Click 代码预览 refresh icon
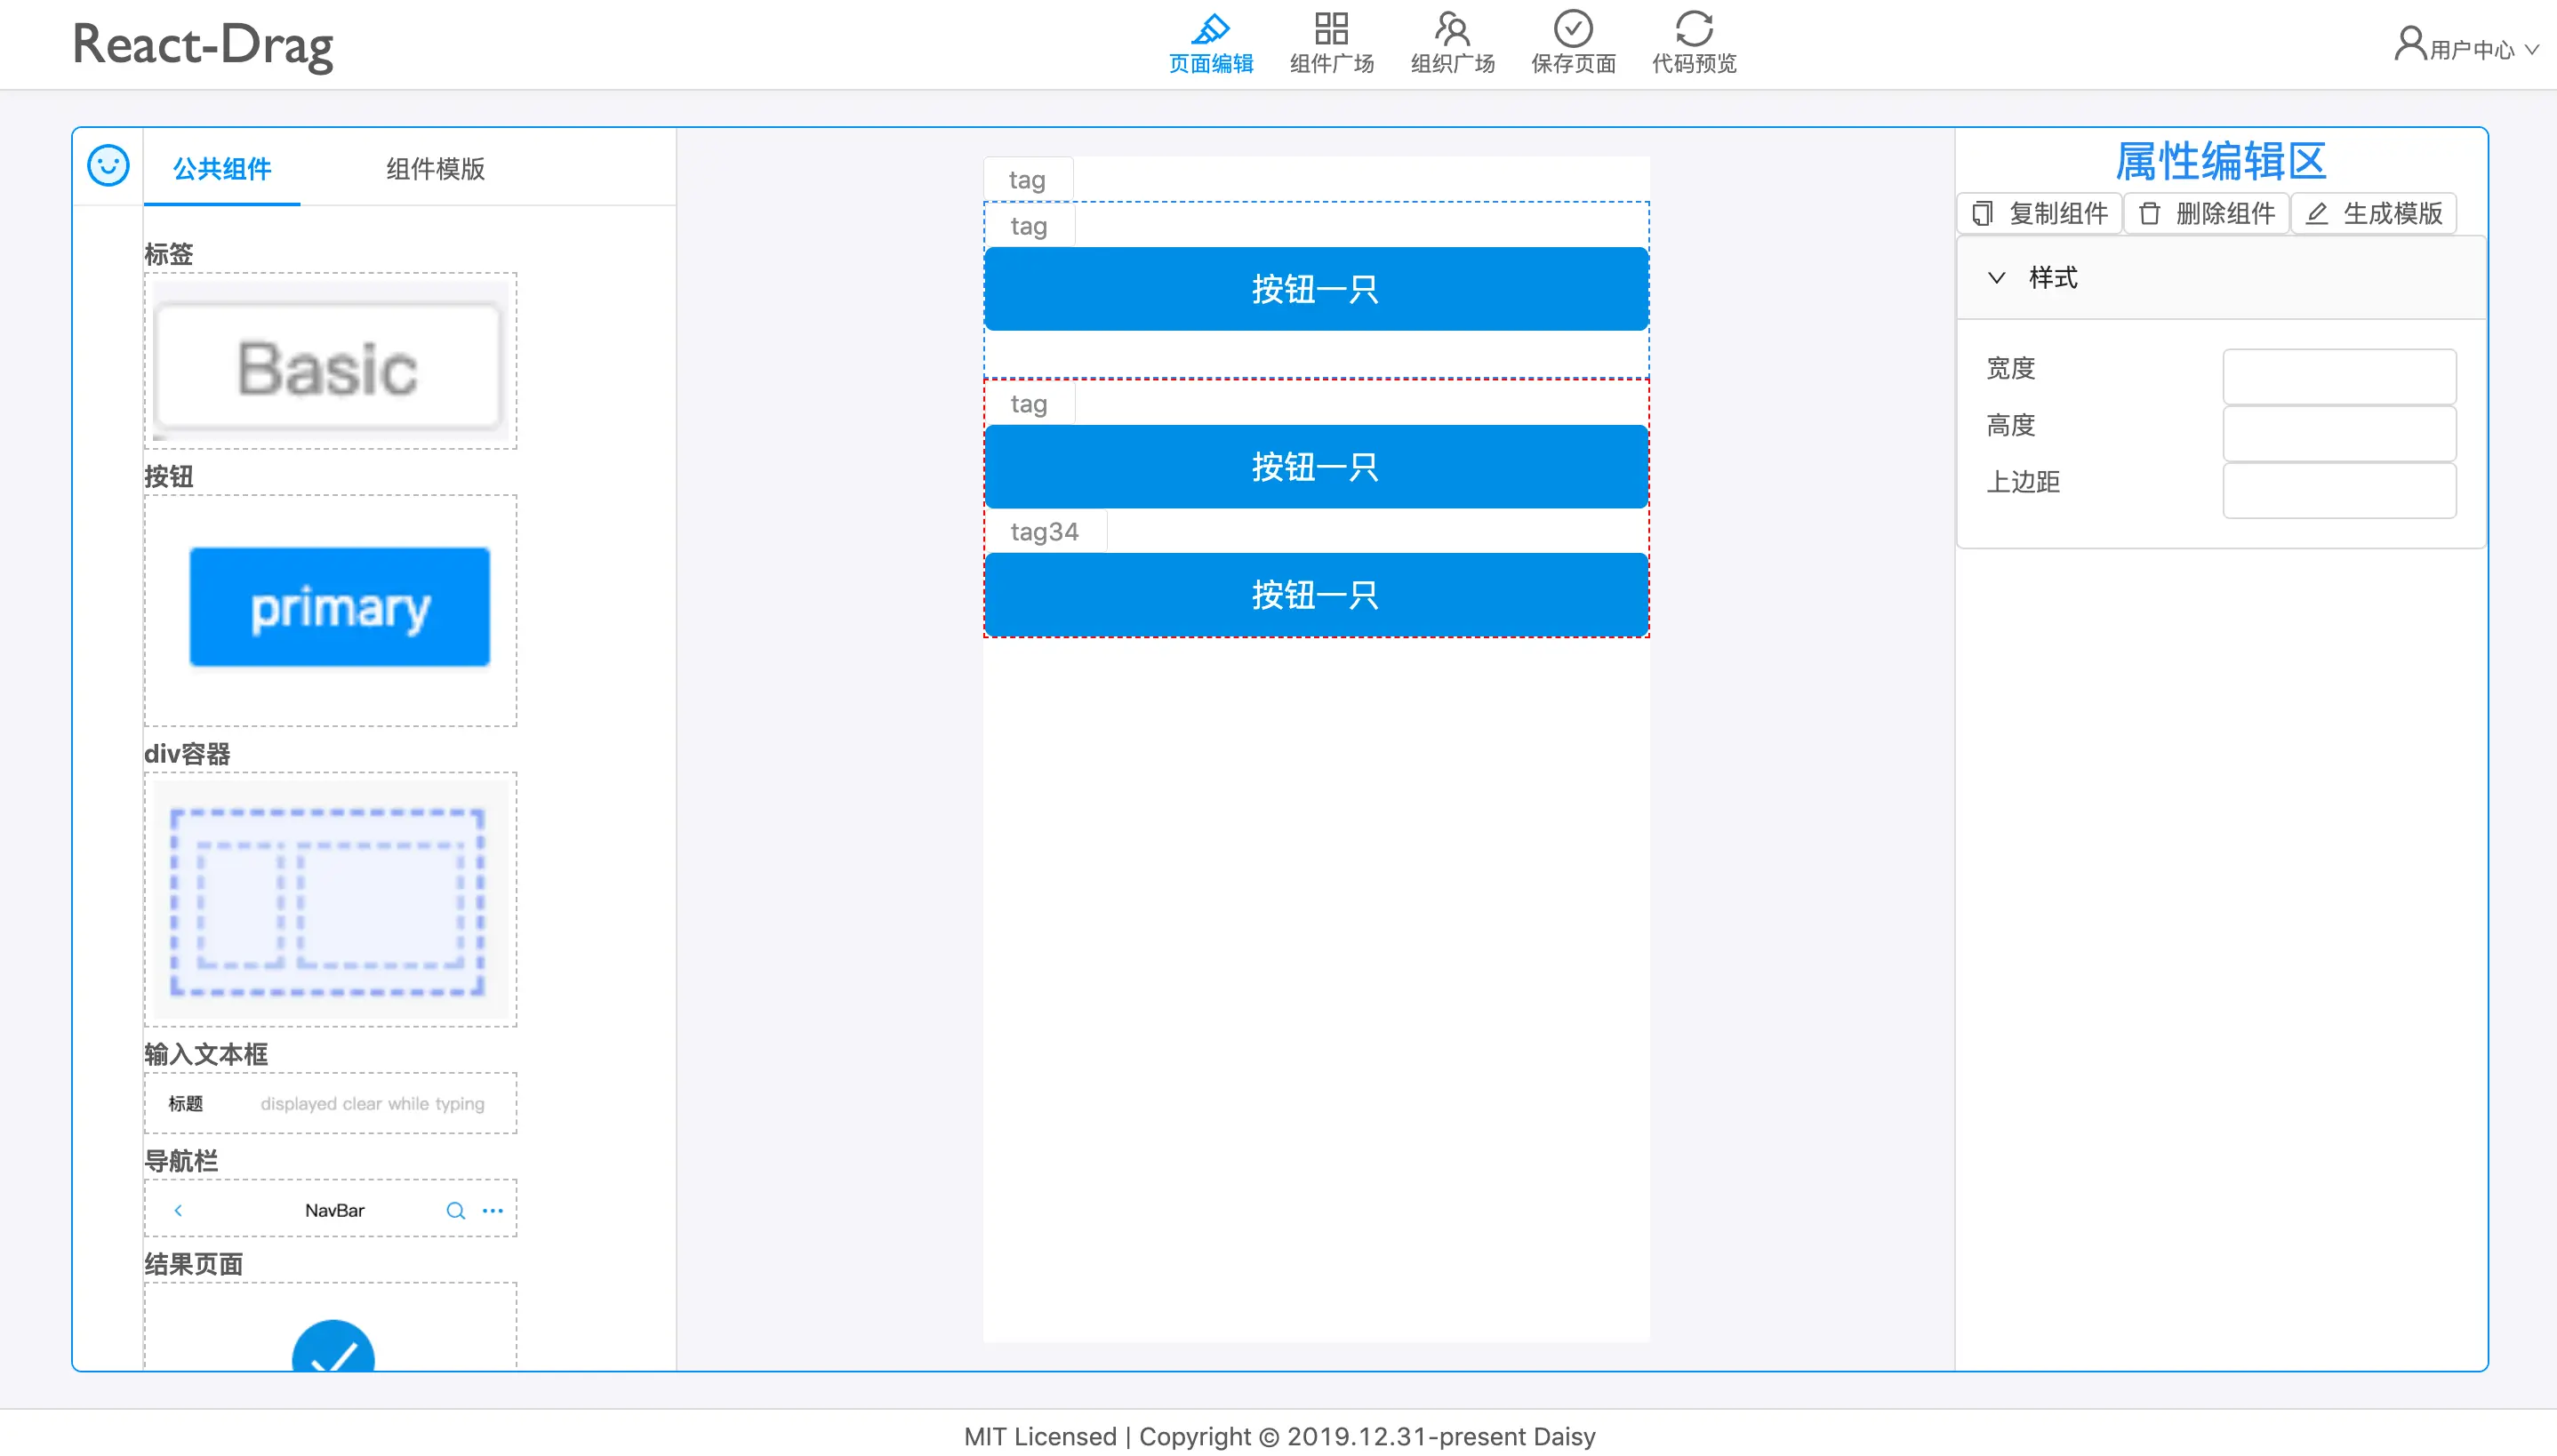The height and width of the screenshot is (1456, 2557). click(1694, 28)
